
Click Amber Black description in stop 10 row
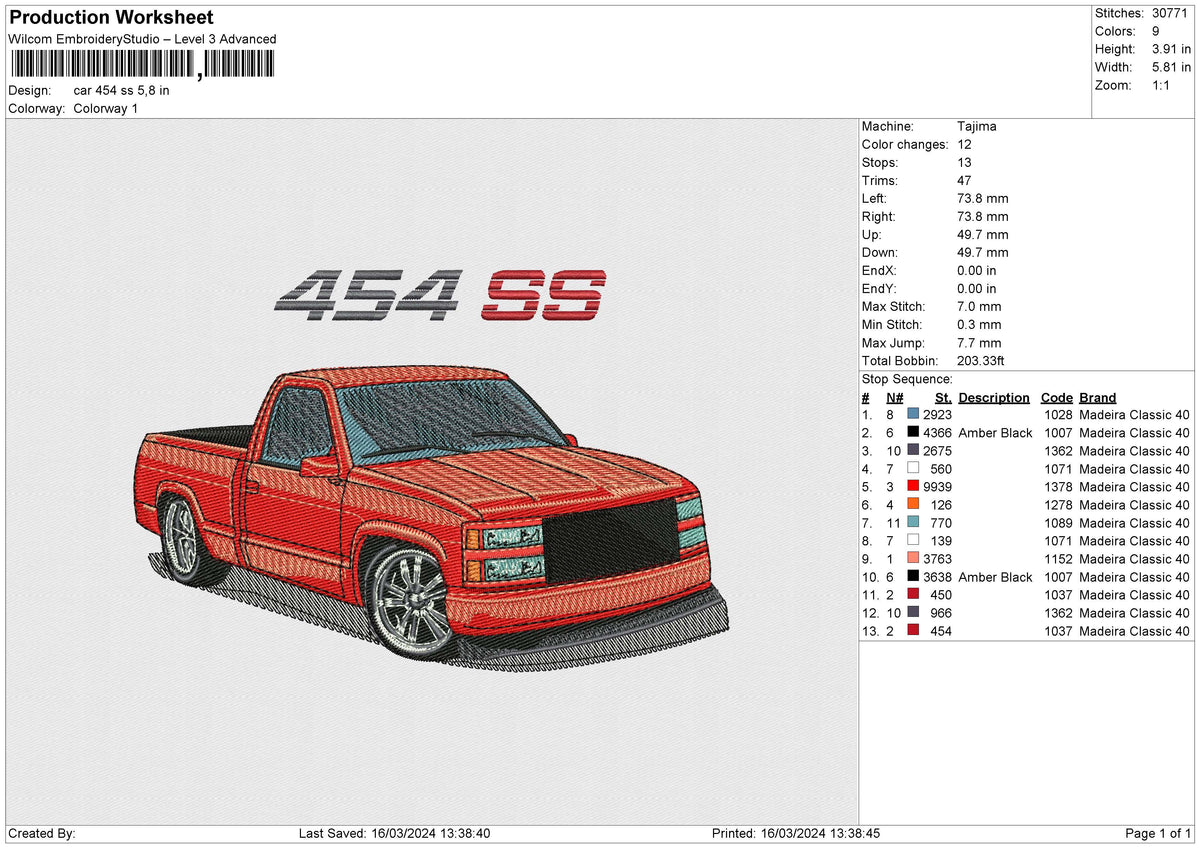click(x=995, y=576)
